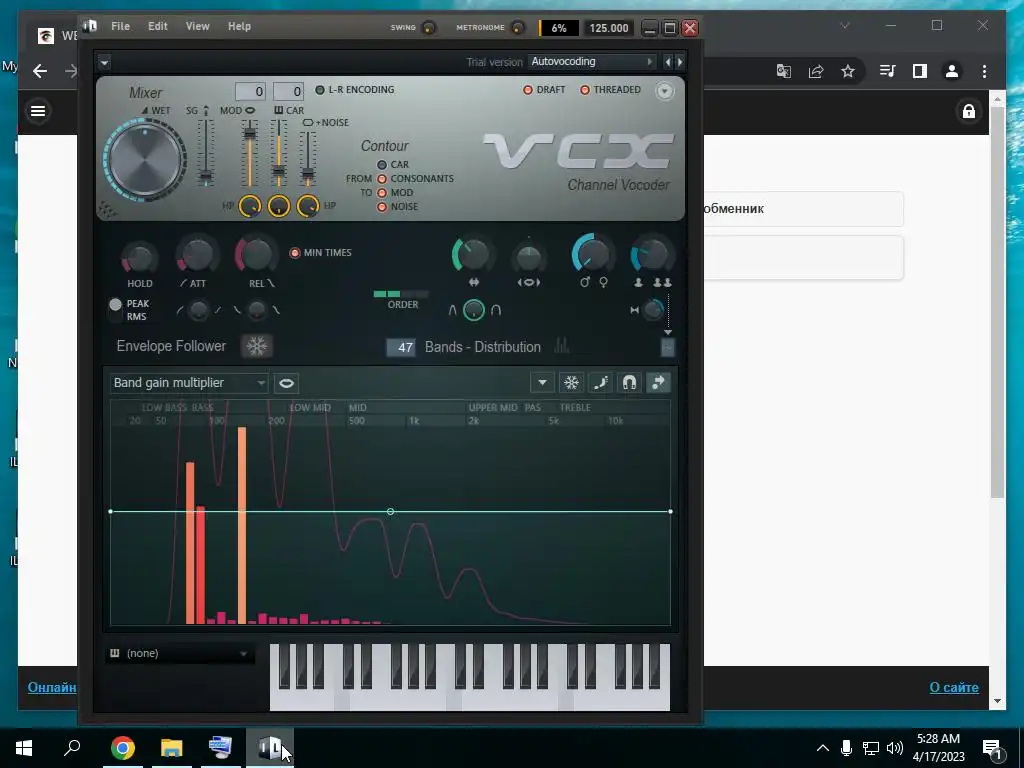Open the browser hamburger menu
The width and height of the screenshot is (1024, 768).
point(38,111)
